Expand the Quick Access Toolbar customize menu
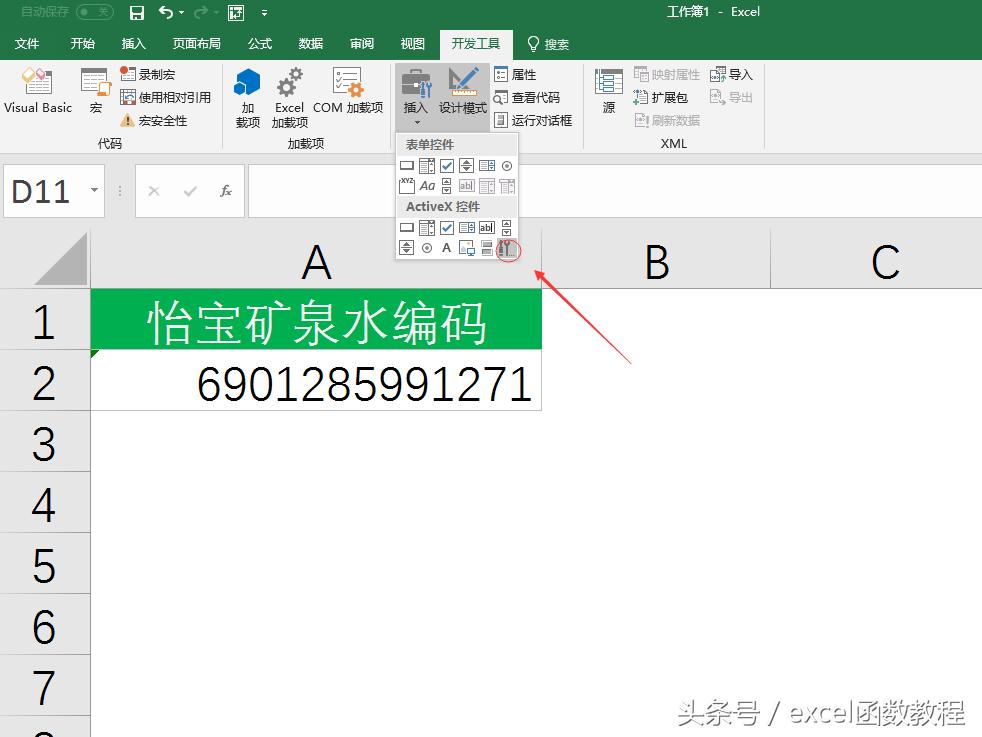Screen dimensions: 982x737 coord(262,13)
